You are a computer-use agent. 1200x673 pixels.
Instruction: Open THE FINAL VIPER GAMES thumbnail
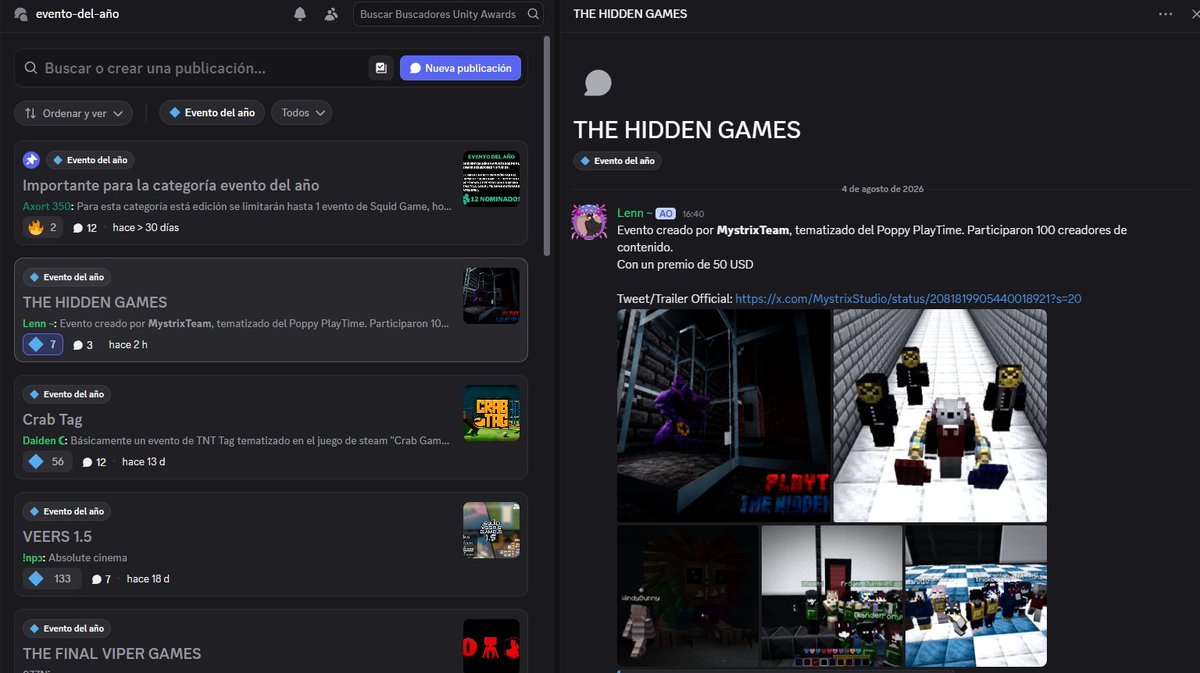coord(491,646)
